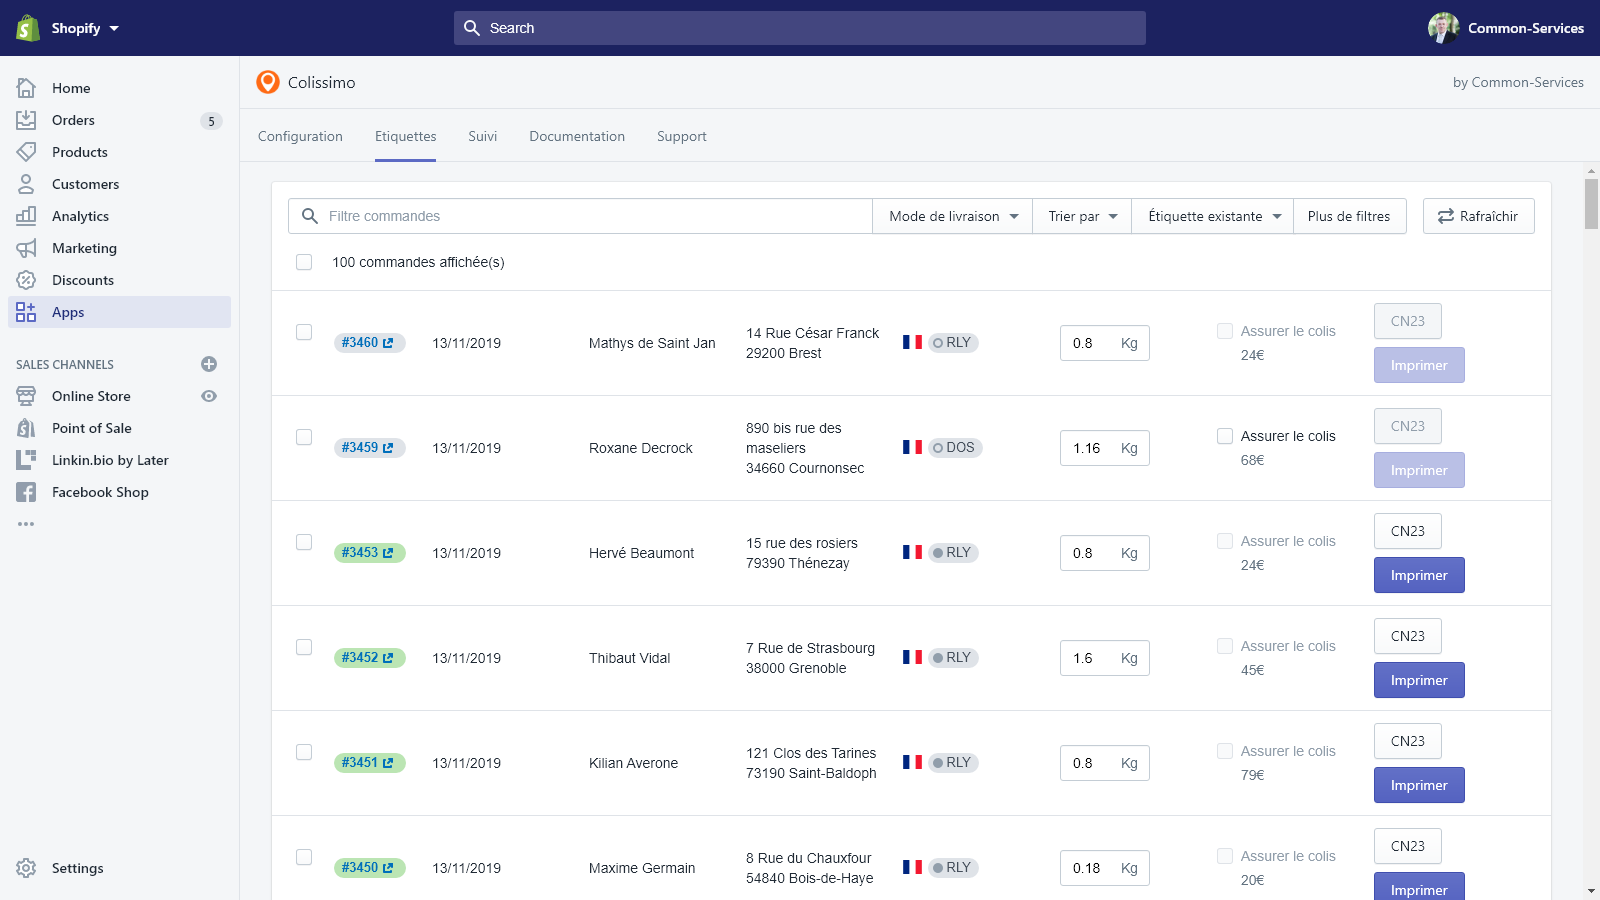Screen dimensions: 1600x900
Task: Click Plus de filtres button
Action: 1349,216
